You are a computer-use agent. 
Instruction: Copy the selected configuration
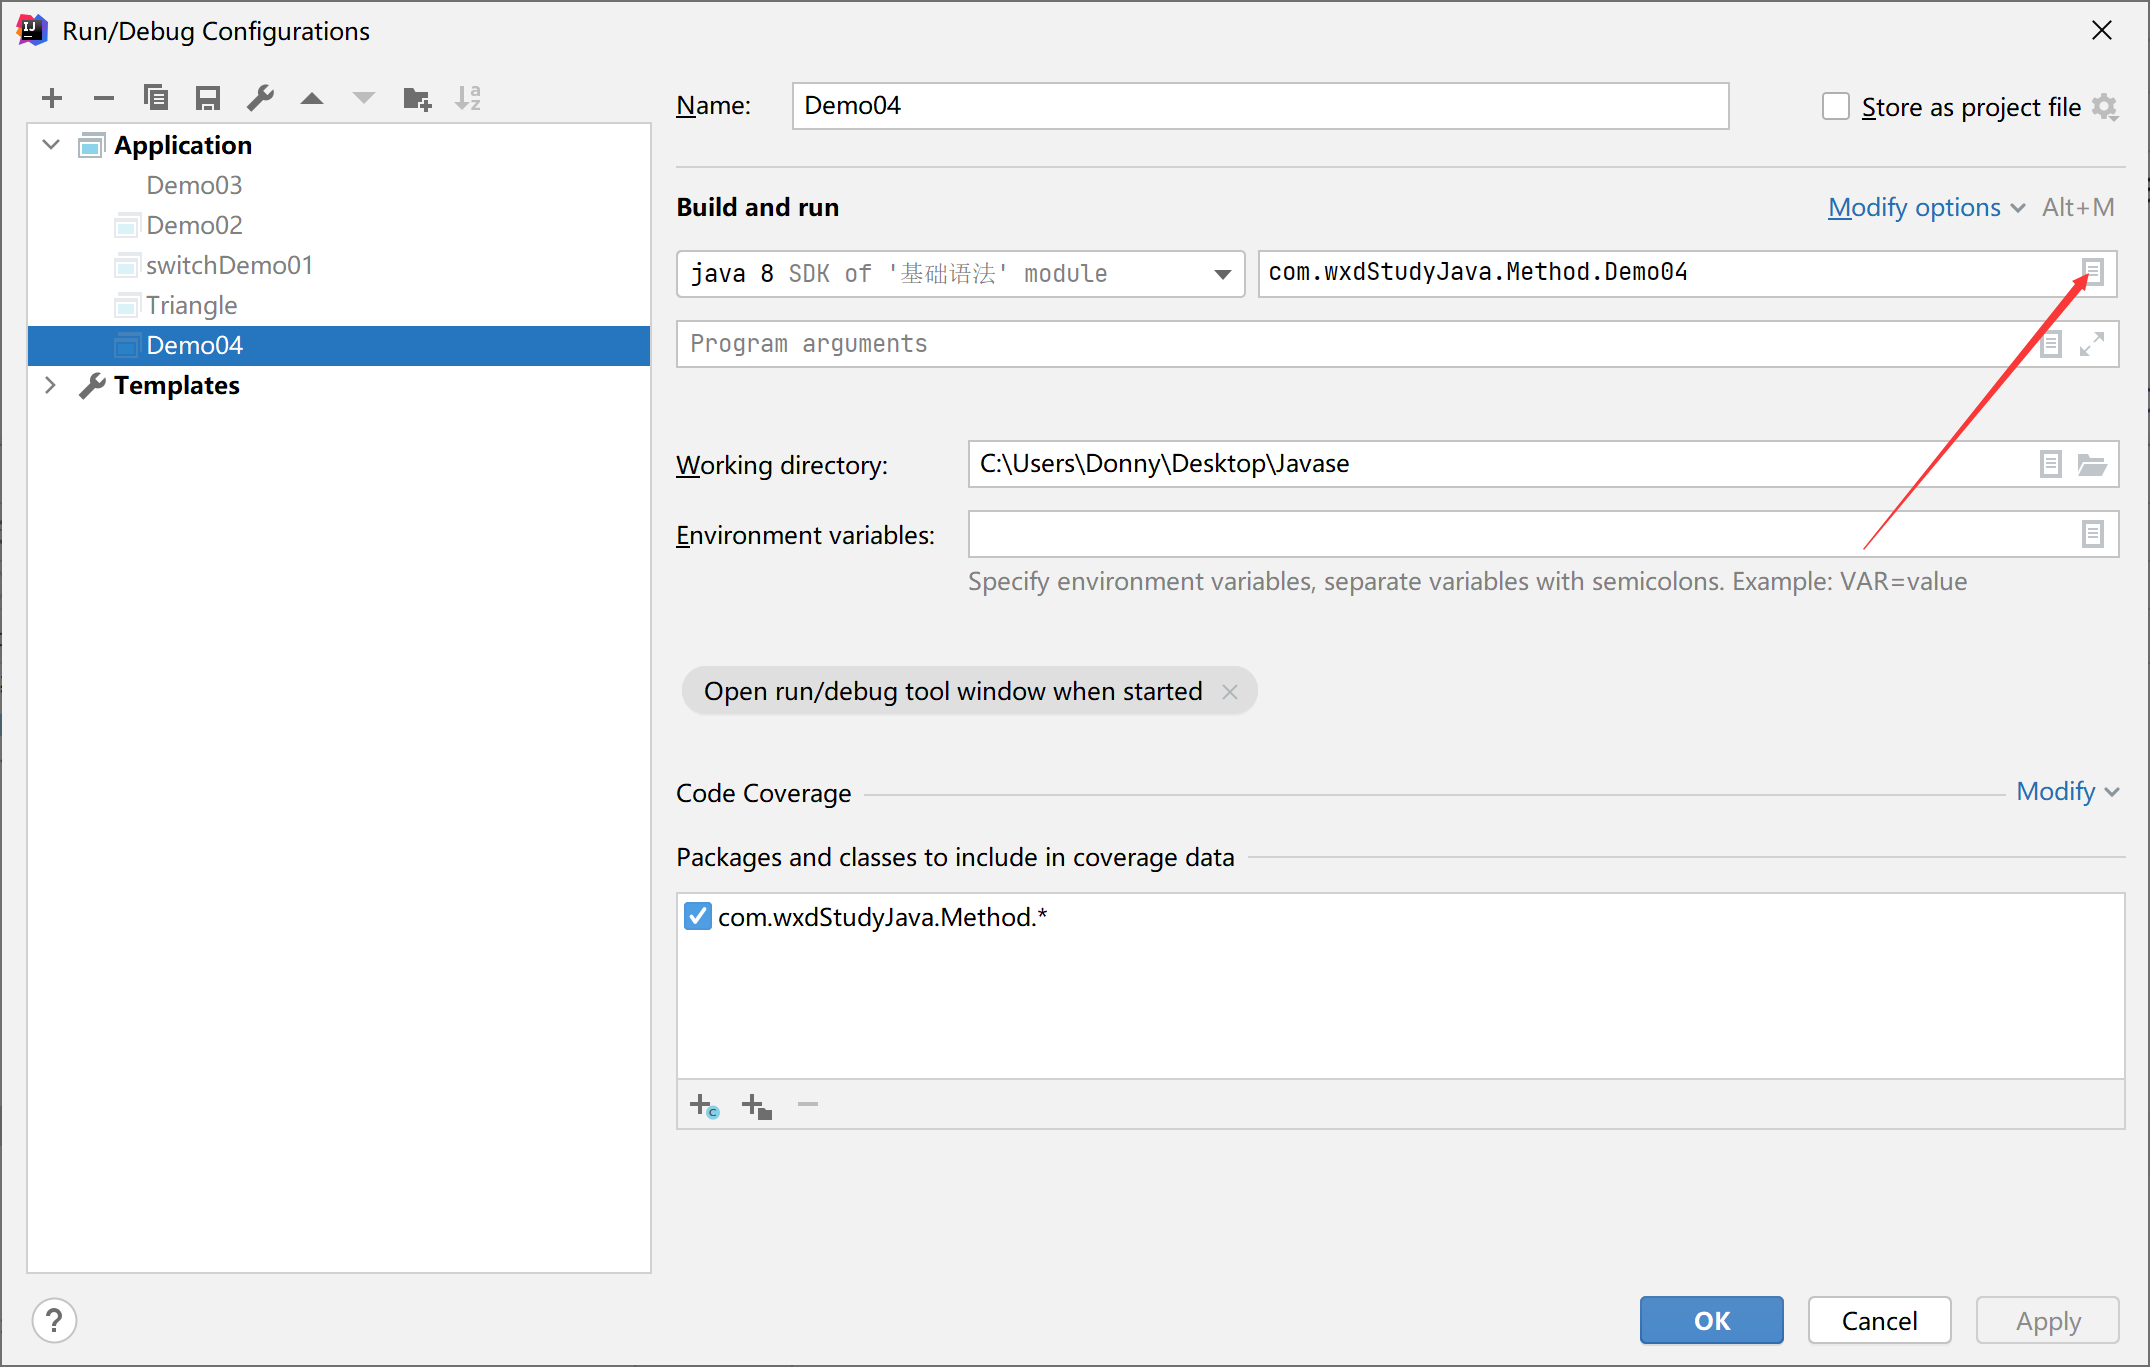pos(156,98)
